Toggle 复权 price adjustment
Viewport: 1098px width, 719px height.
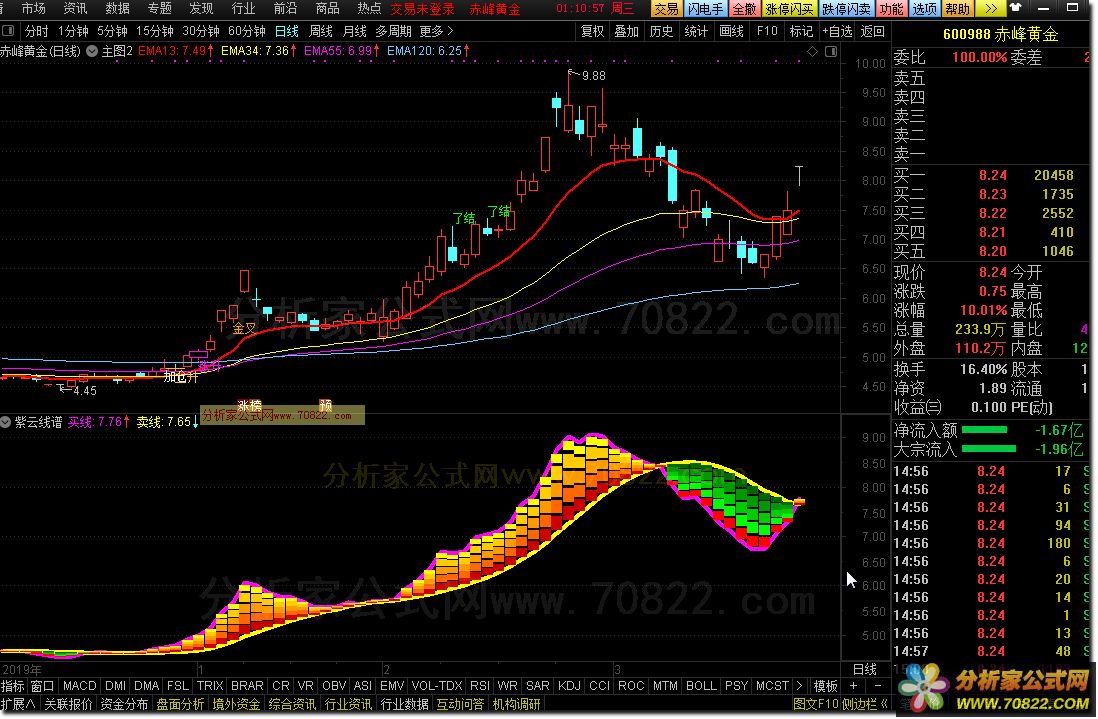coord(592,31)
